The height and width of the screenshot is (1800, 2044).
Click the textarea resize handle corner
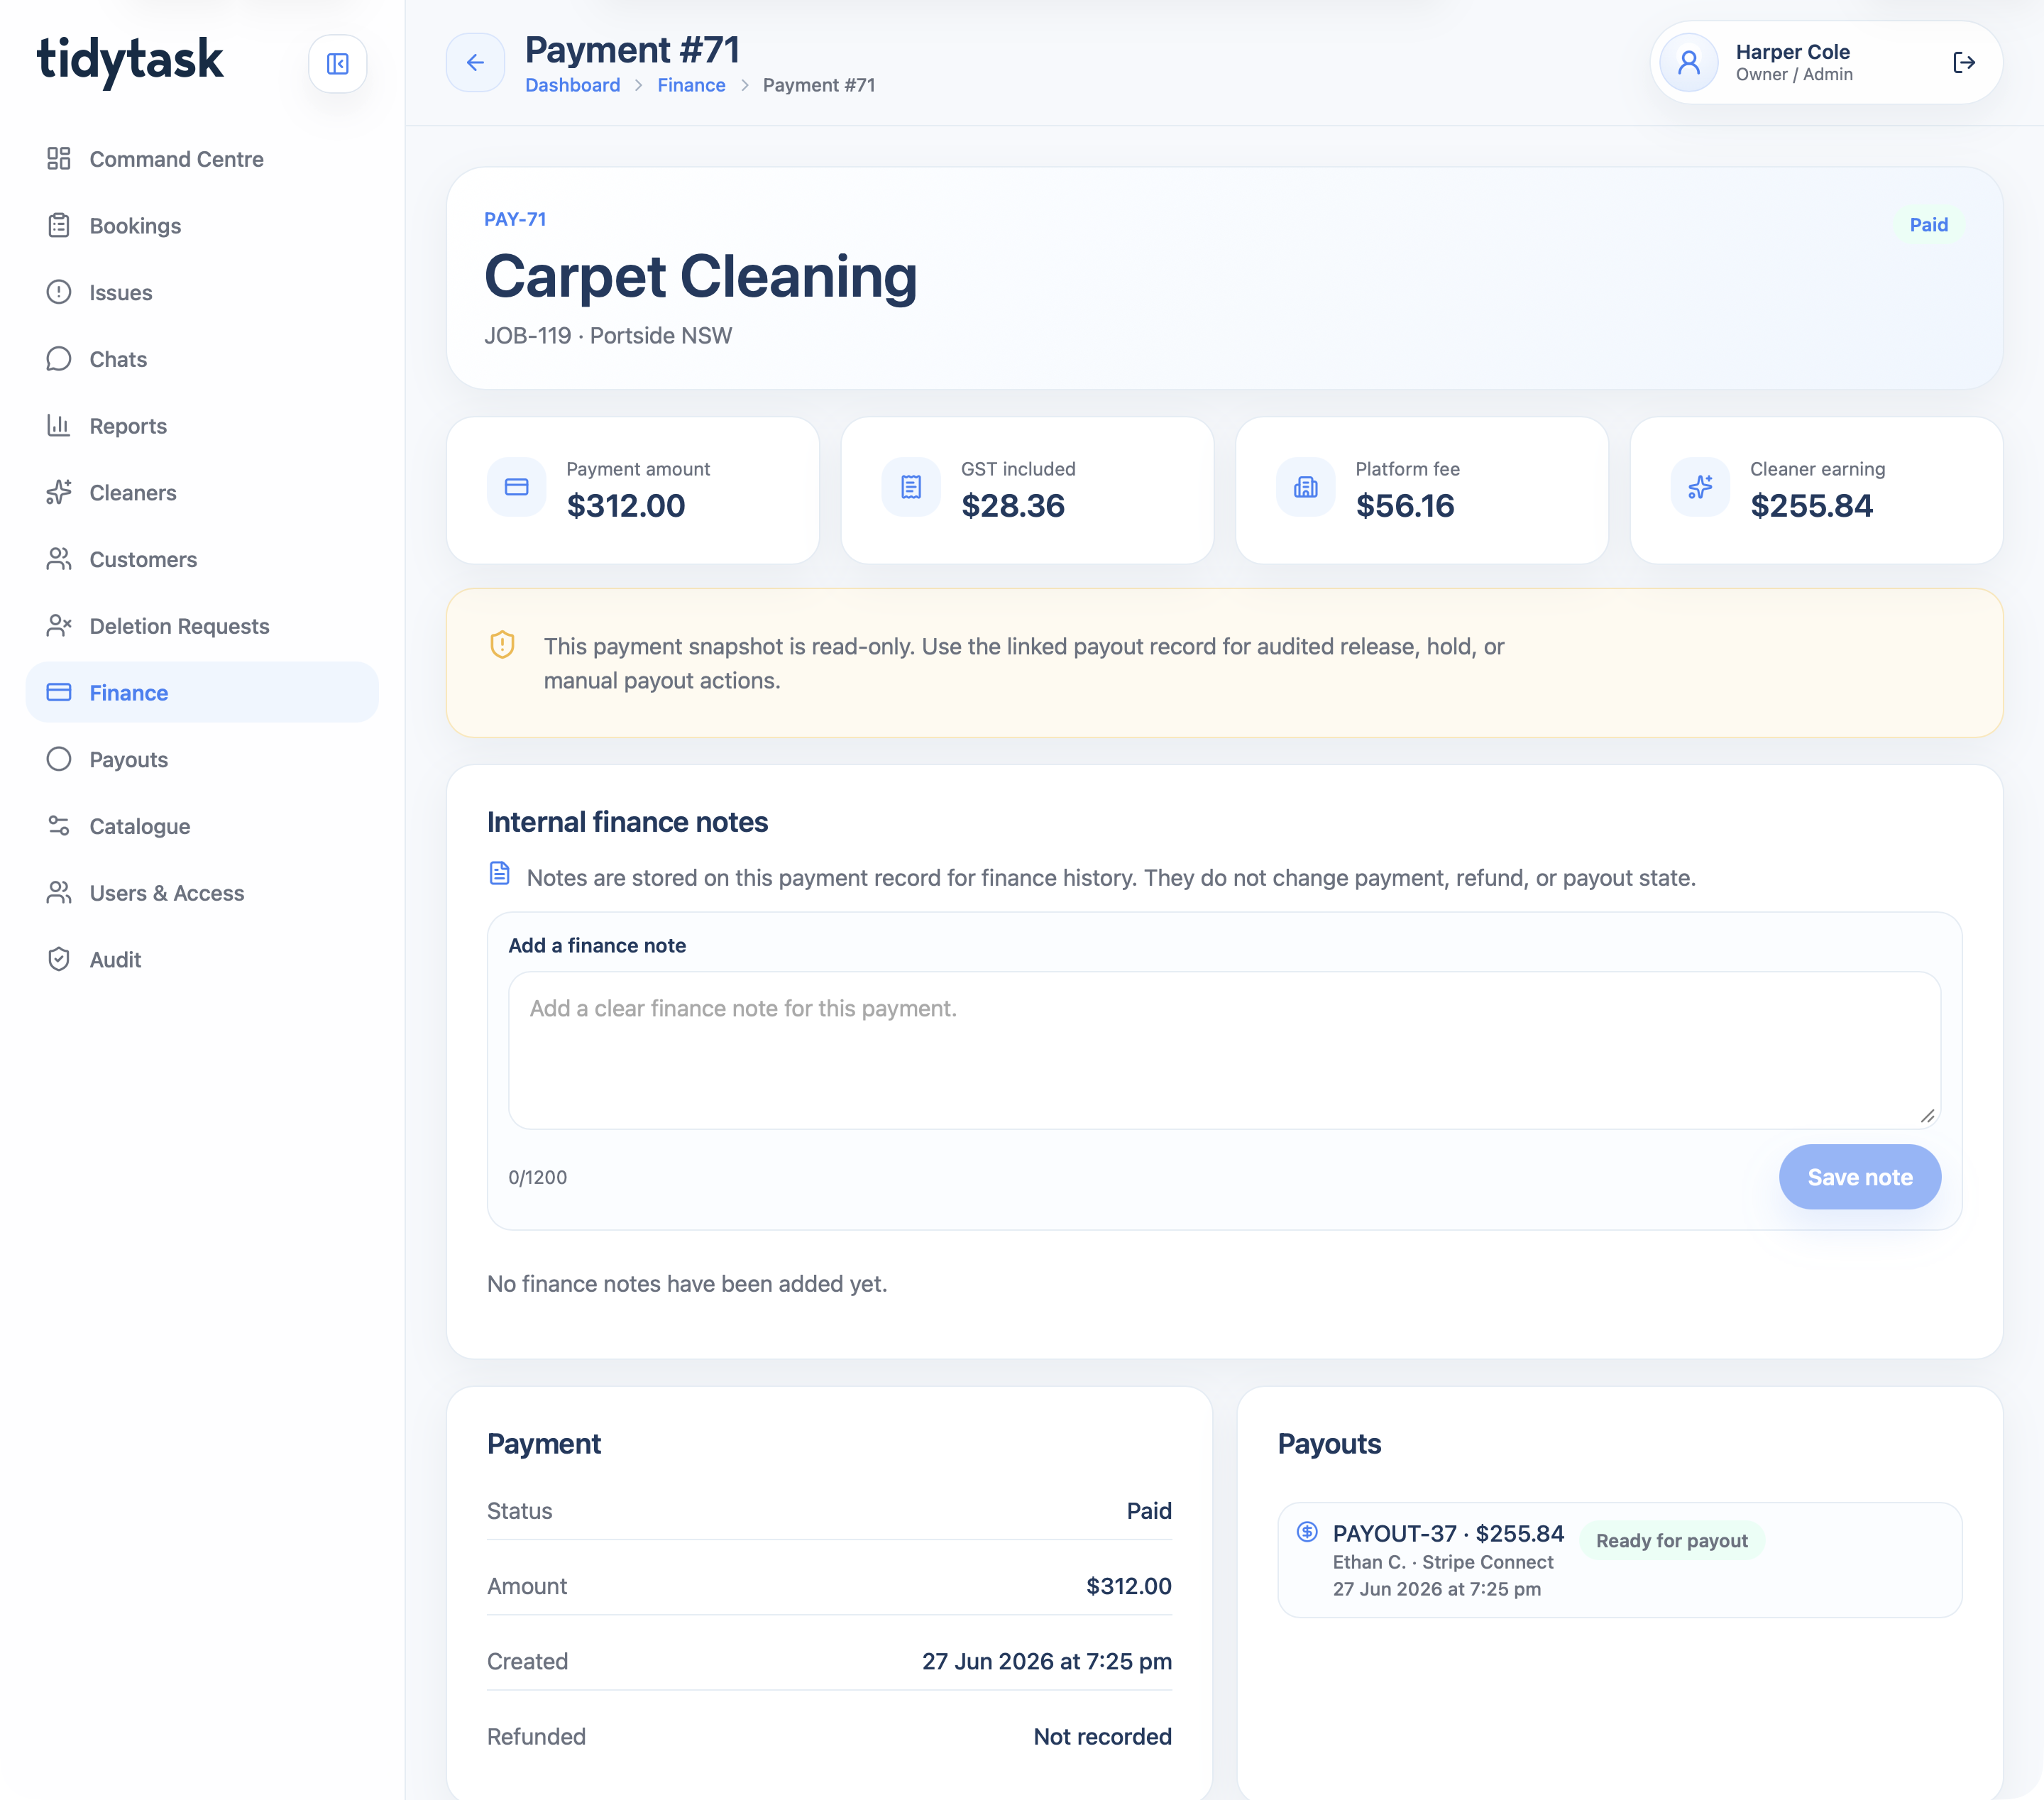point(1927,1116)
